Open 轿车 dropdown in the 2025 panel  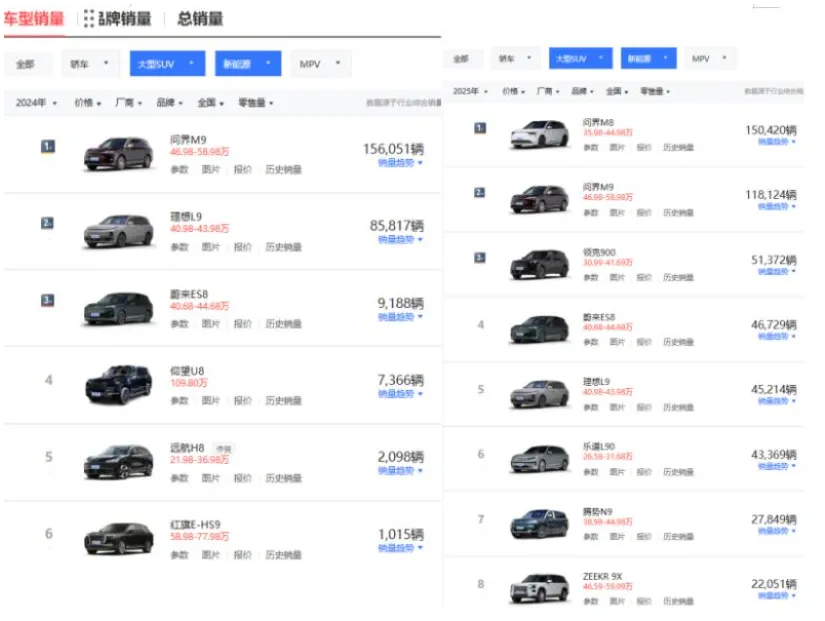515,58
